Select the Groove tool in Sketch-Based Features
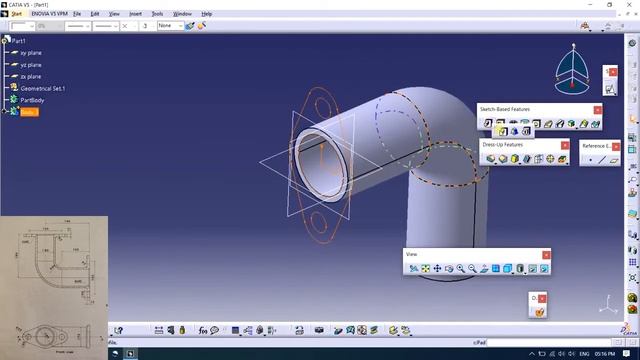Image resolution: width=640 pixels, height=360 pixels. click(x=524, y=122)
